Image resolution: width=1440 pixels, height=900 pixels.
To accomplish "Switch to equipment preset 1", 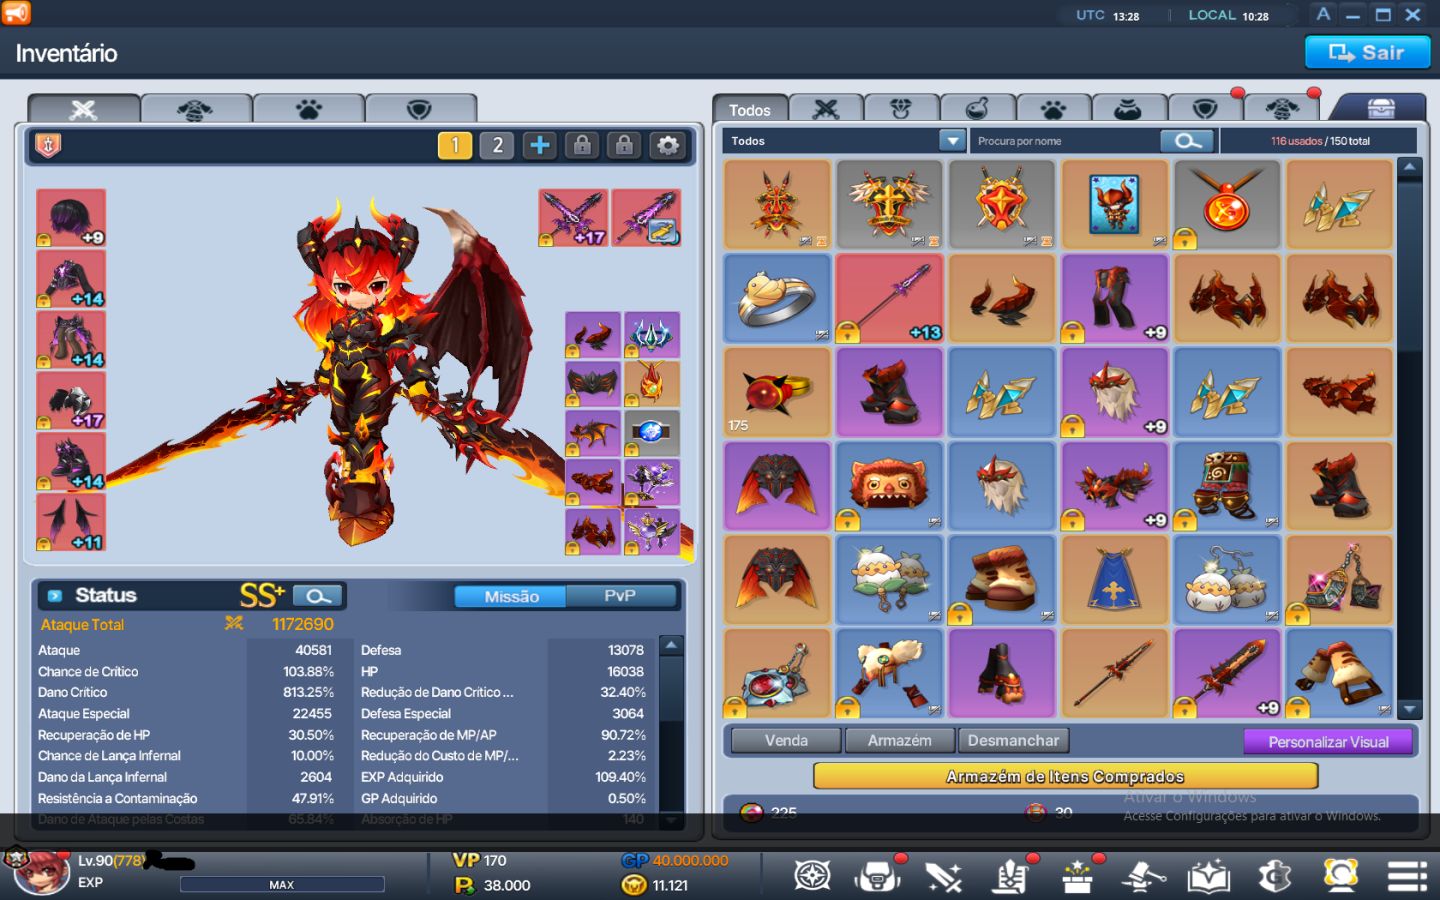I will (455, 146).
